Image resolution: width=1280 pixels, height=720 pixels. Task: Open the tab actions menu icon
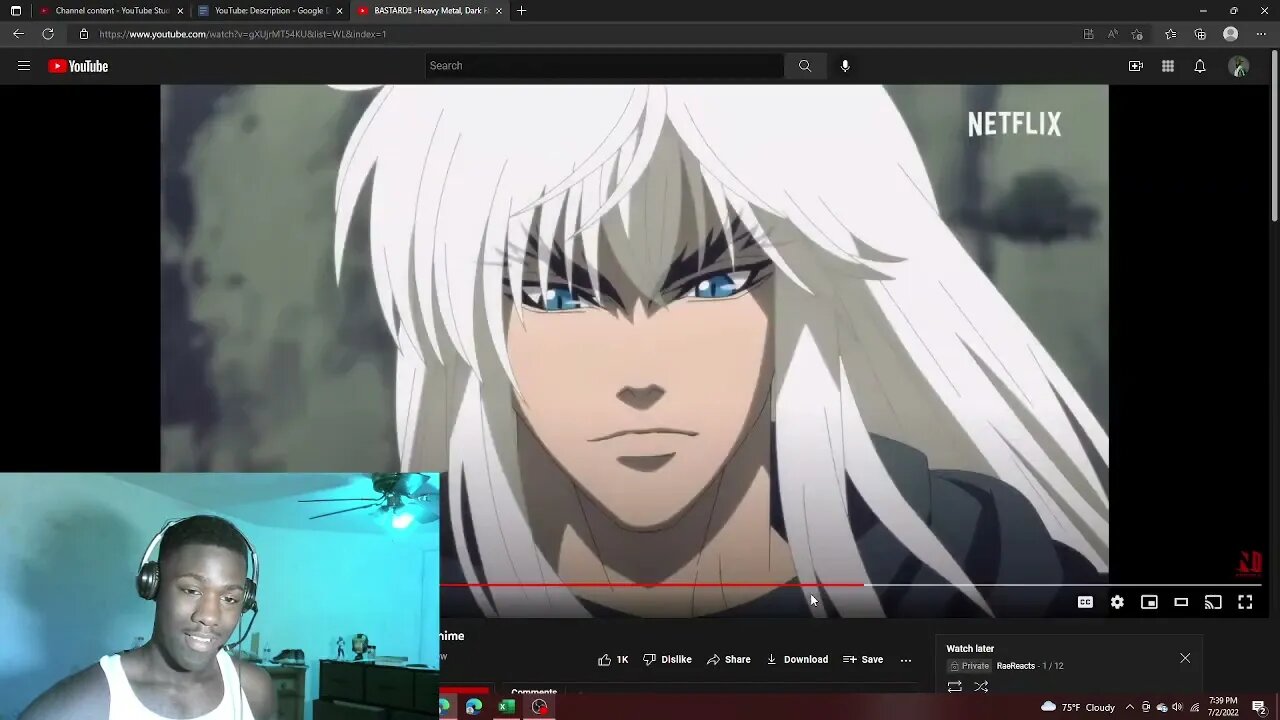coord(16,11)
